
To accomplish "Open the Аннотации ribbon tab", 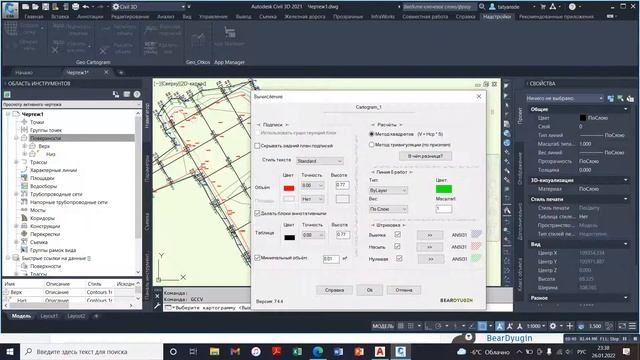I will click(x=90, y=17).
